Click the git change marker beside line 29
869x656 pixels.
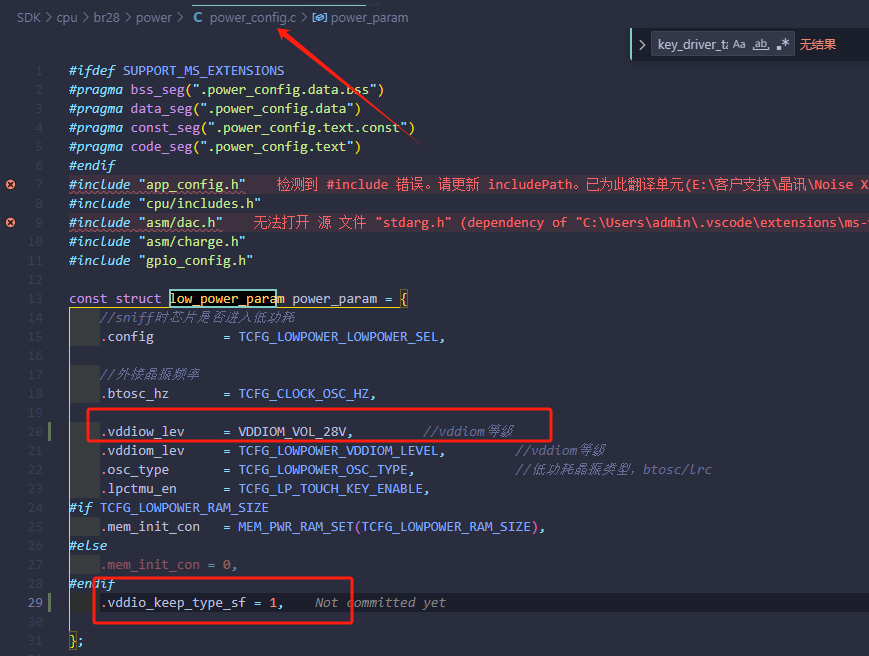click(x=50, y=602)
